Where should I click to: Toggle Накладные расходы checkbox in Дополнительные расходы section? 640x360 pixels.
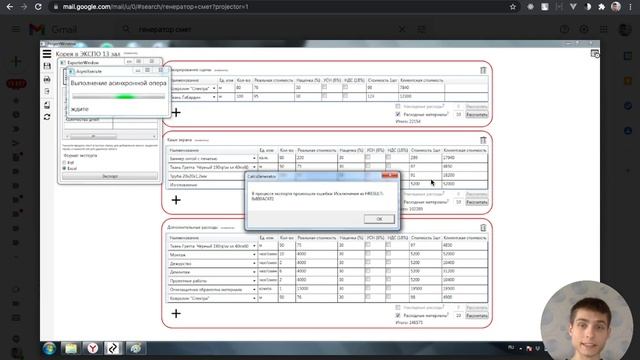pyautogui.click(x=398, y=307)
